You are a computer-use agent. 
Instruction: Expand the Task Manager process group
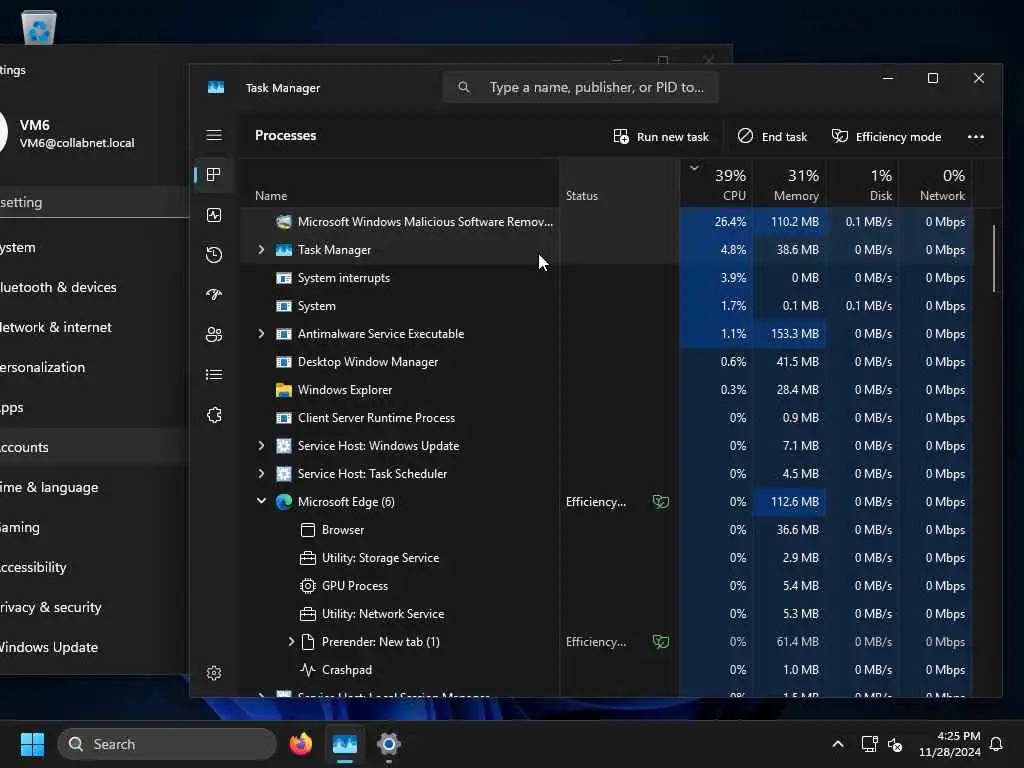(x=261, y=249)
